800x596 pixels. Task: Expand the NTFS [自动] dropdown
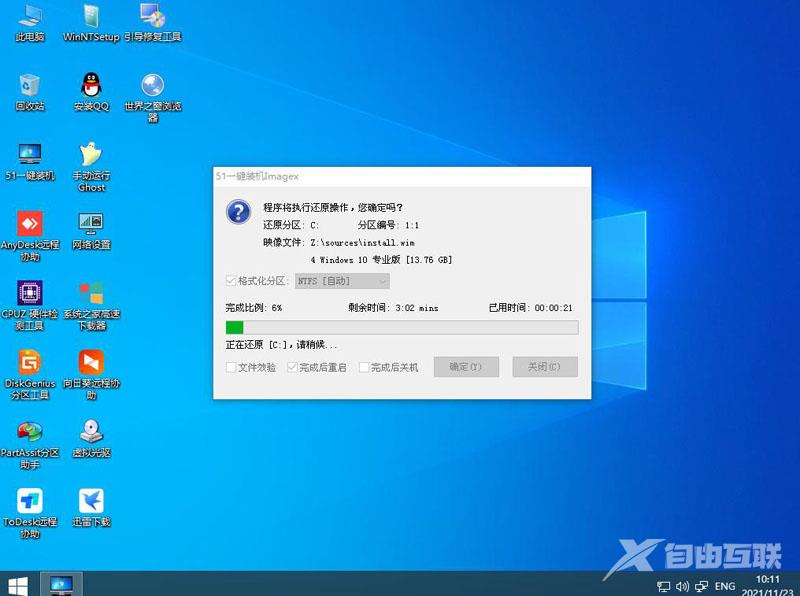342,281
